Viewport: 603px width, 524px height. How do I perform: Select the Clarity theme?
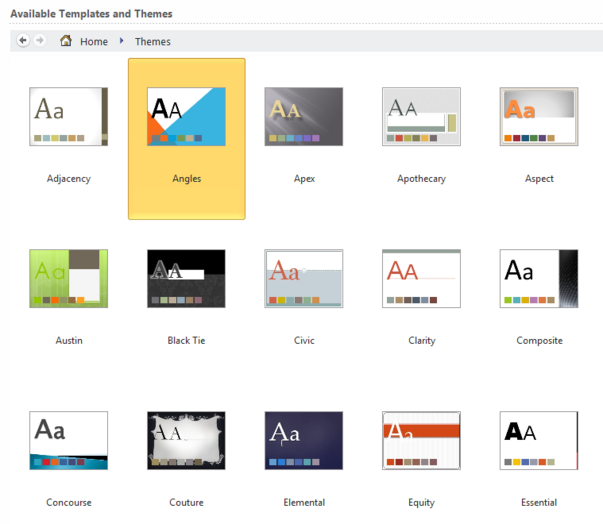(x=421, y=278)
